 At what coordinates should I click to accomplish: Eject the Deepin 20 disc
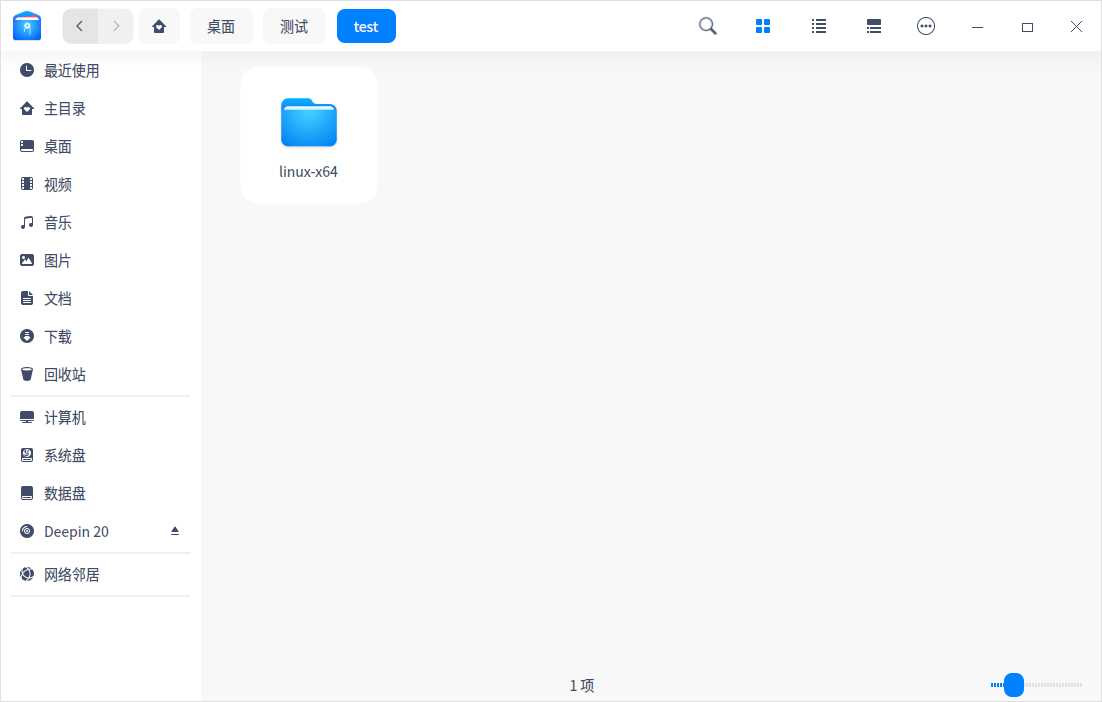[175, 531]
